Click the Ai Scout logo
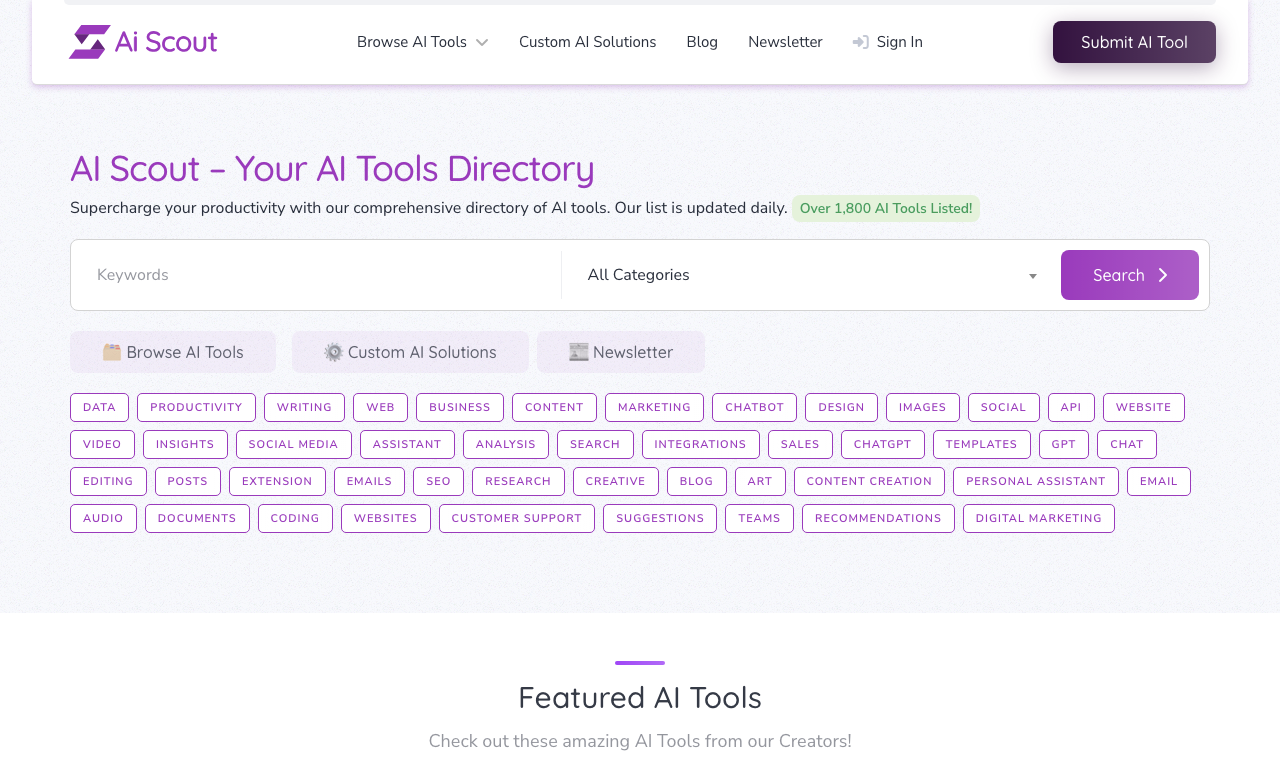The image size is (1280, 768). coord(143,42)
